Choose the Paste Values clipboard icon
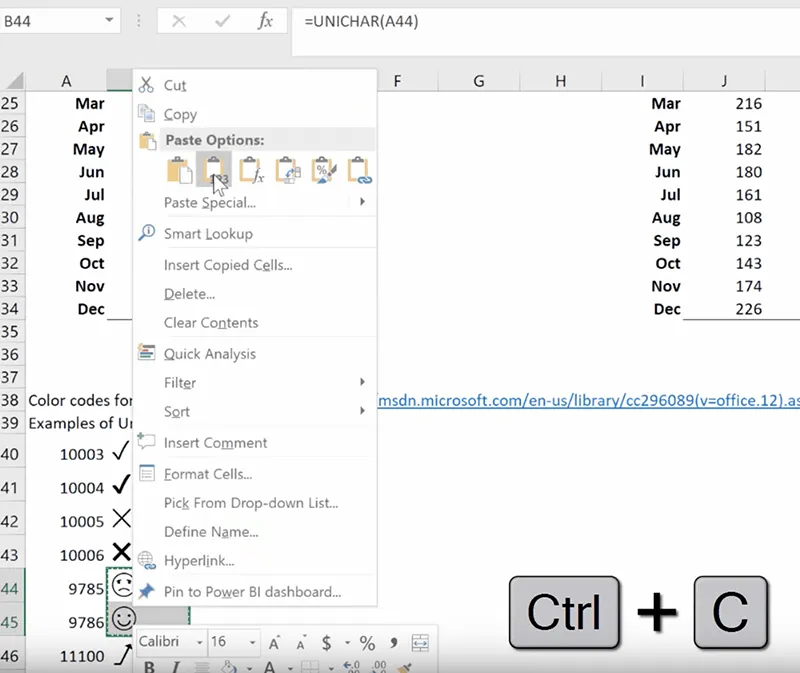Viewport: 800px width, 673px height. point(214,170)
